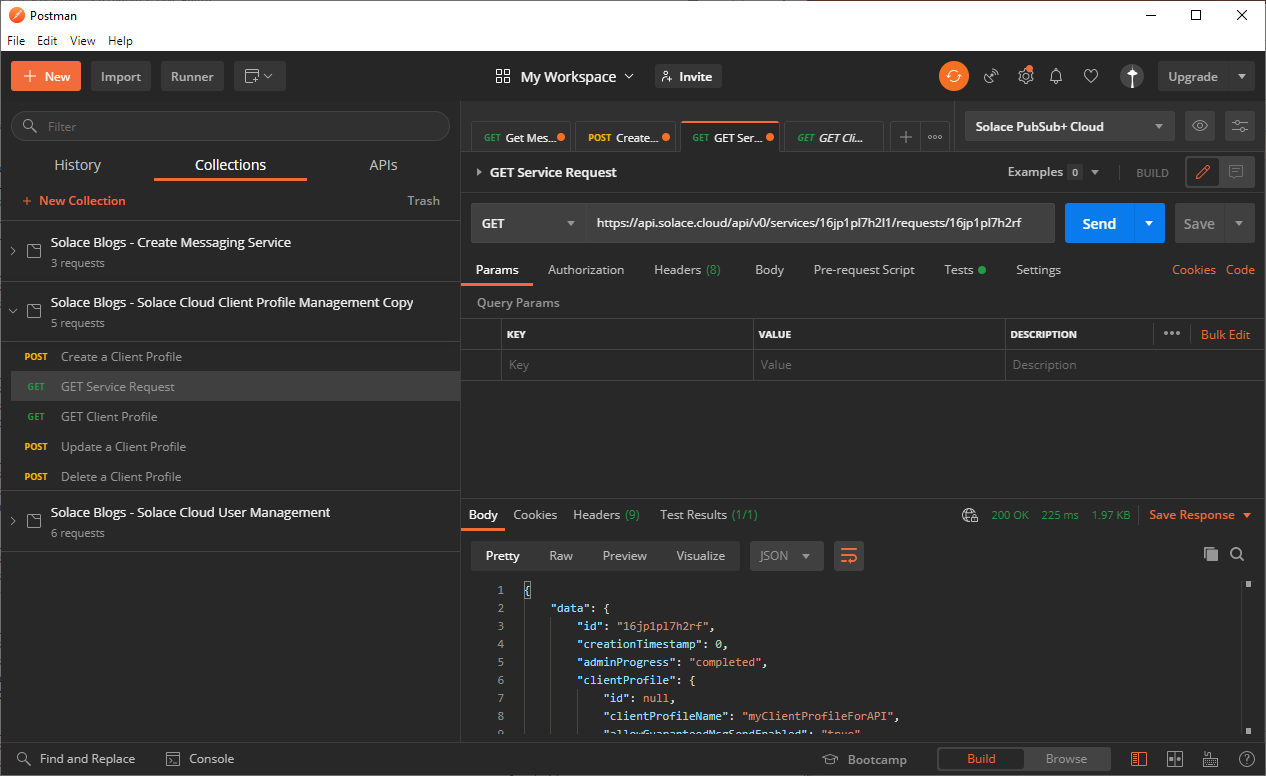Open the History tab
This screenshot has width=1266, height=776.
pos(77,165)
